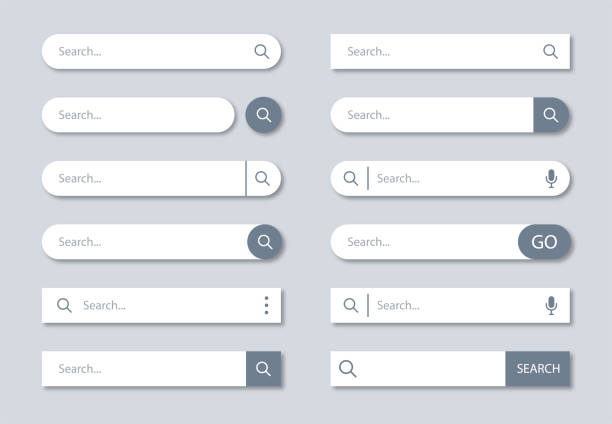612x424 pixels.
Task: Click the detached dark circular search button
Action: pyautogui.click(x=264, y=115)
